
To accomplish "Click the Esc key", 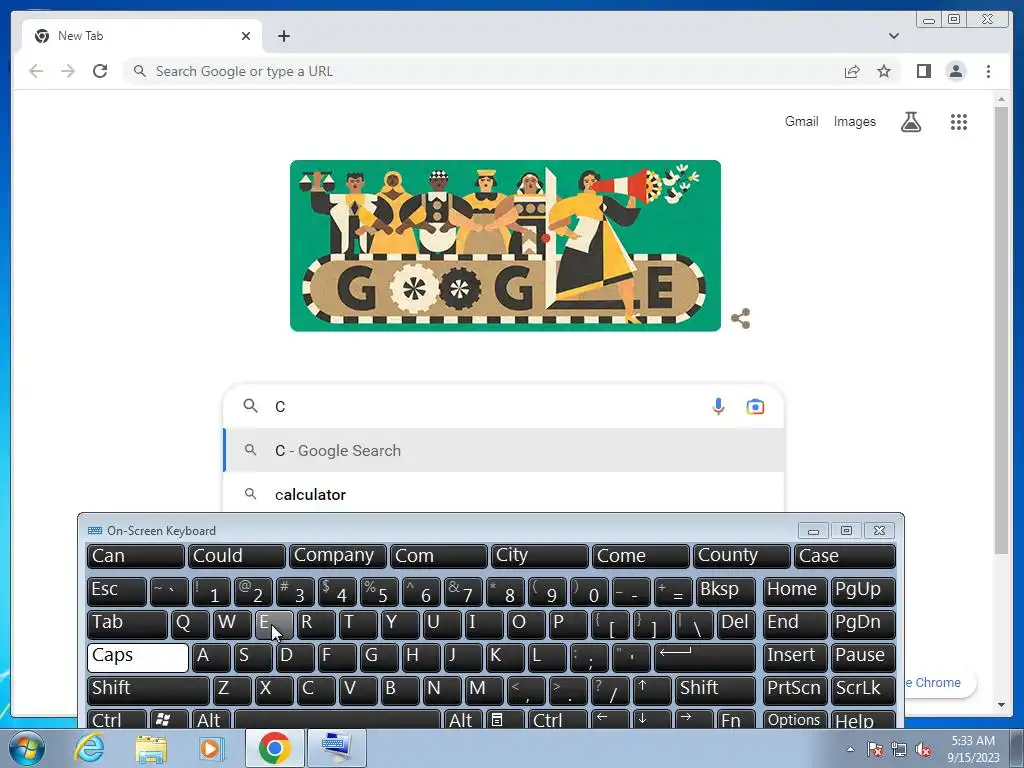I will (x=117, y=592).
